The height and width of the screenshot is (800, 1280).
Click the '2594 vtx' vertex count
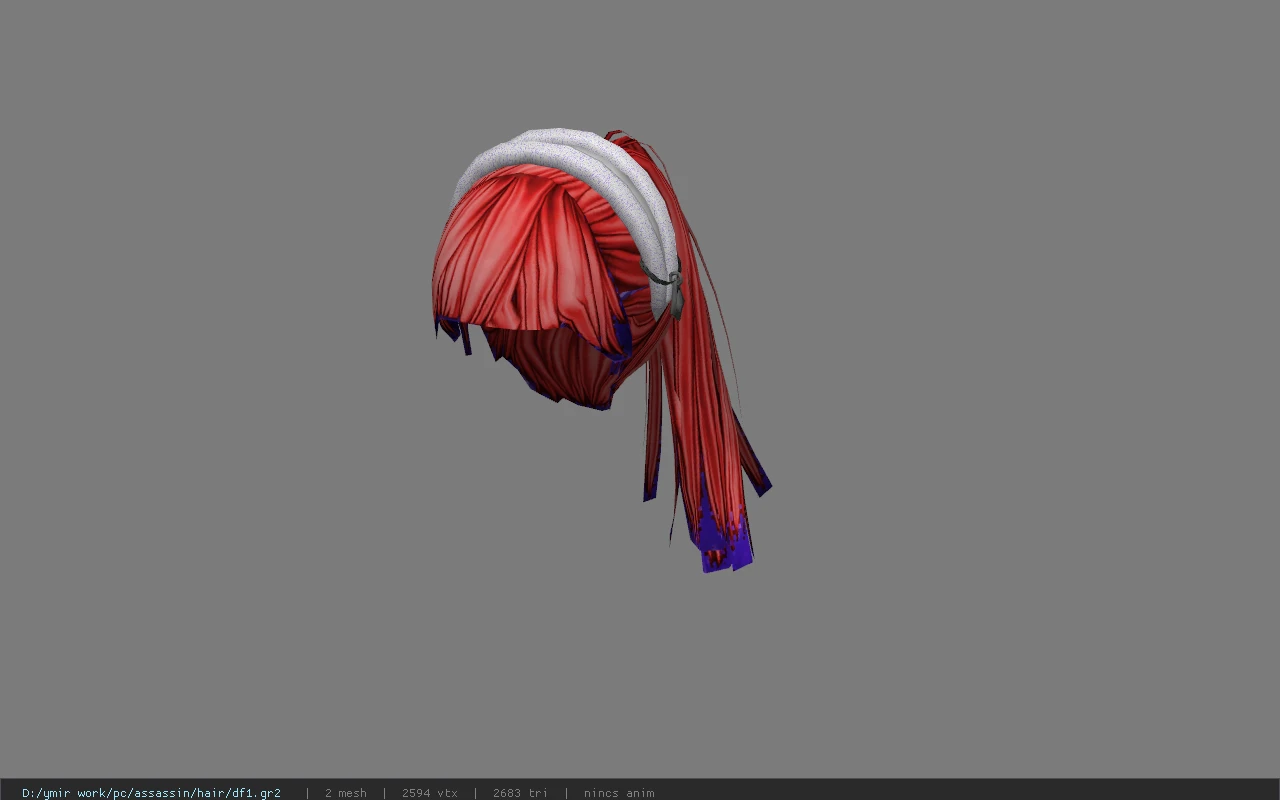click(430, 793)
